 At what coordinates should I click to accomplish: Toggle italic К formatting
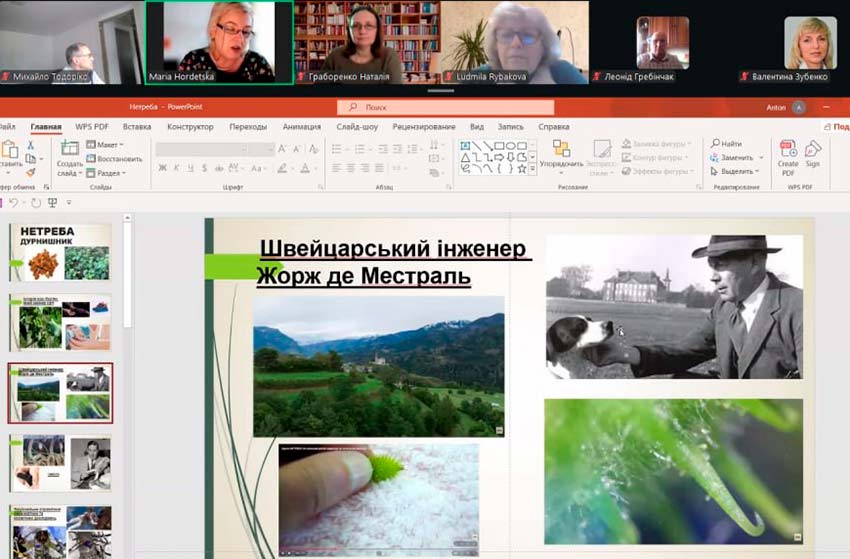[176, 168]
